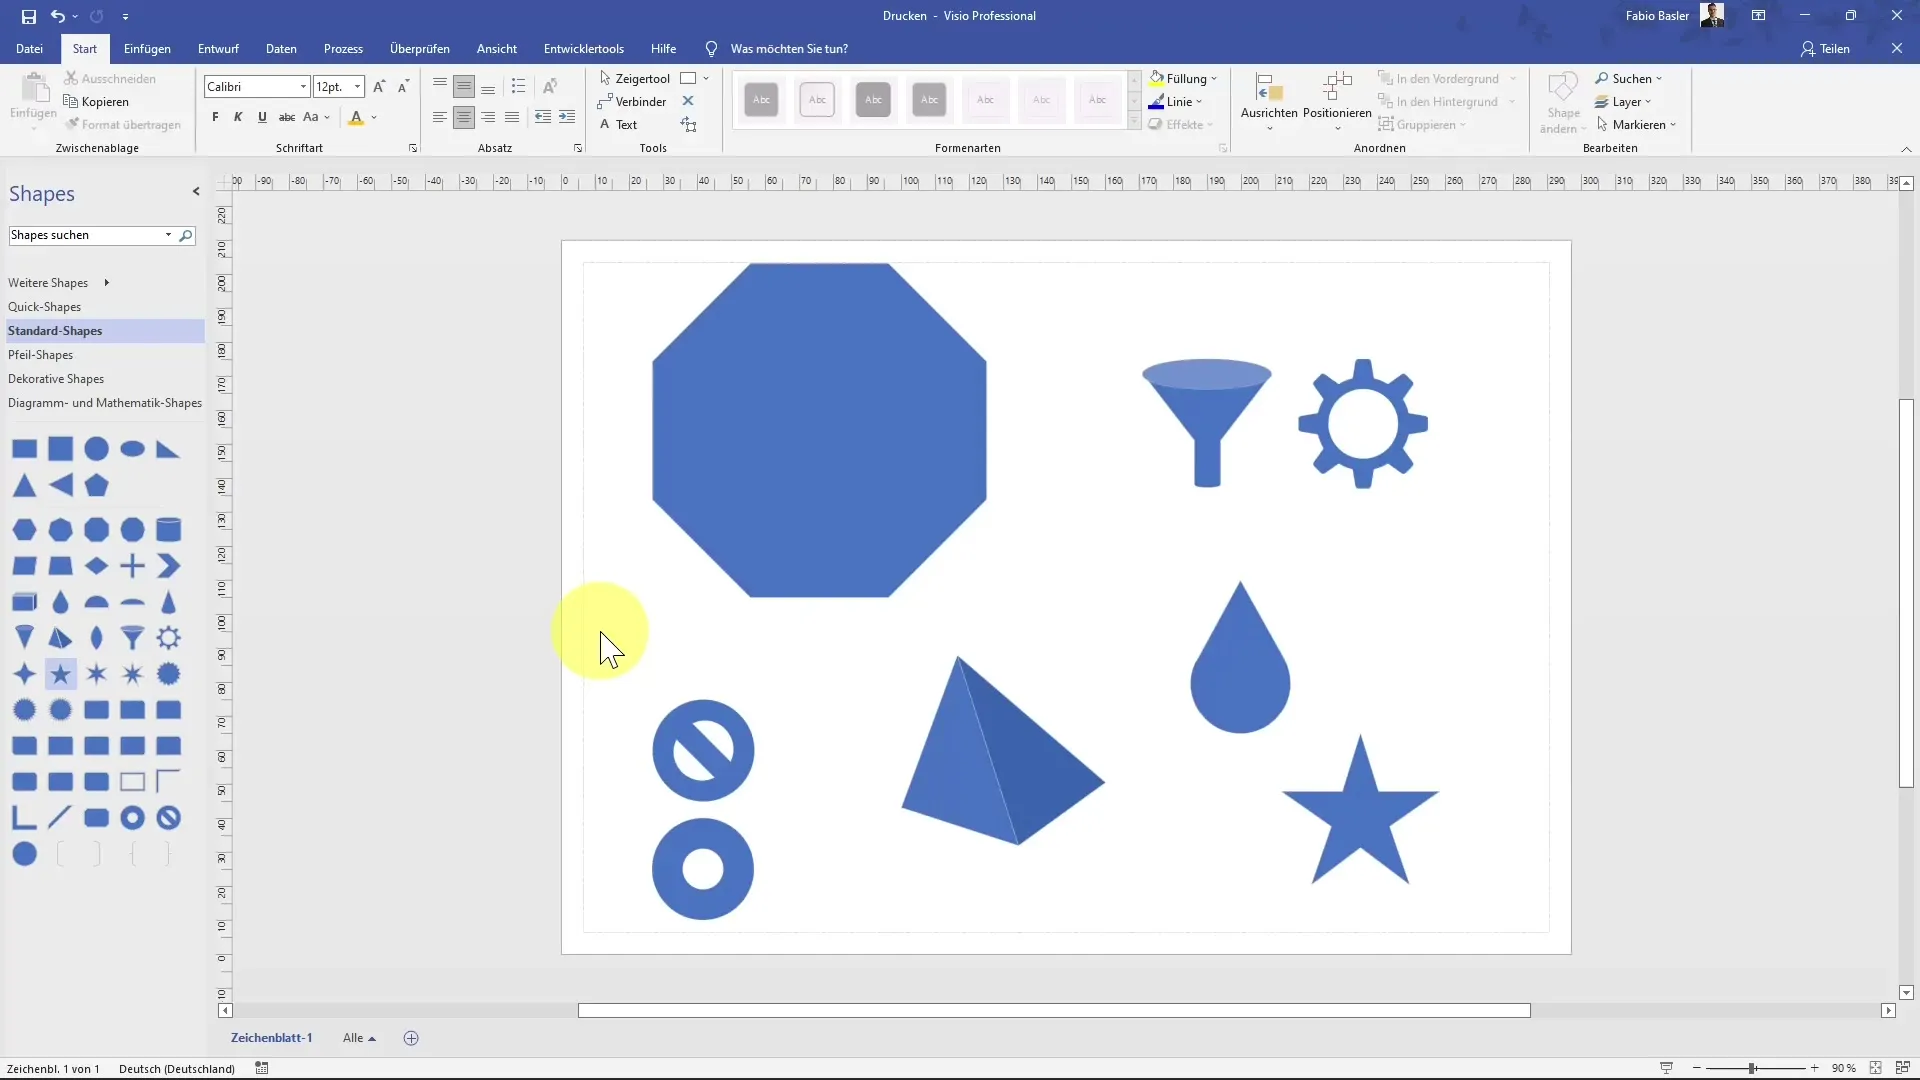
Task: Switch to the Entwurf ribbon tab
Action: point(218,48)
